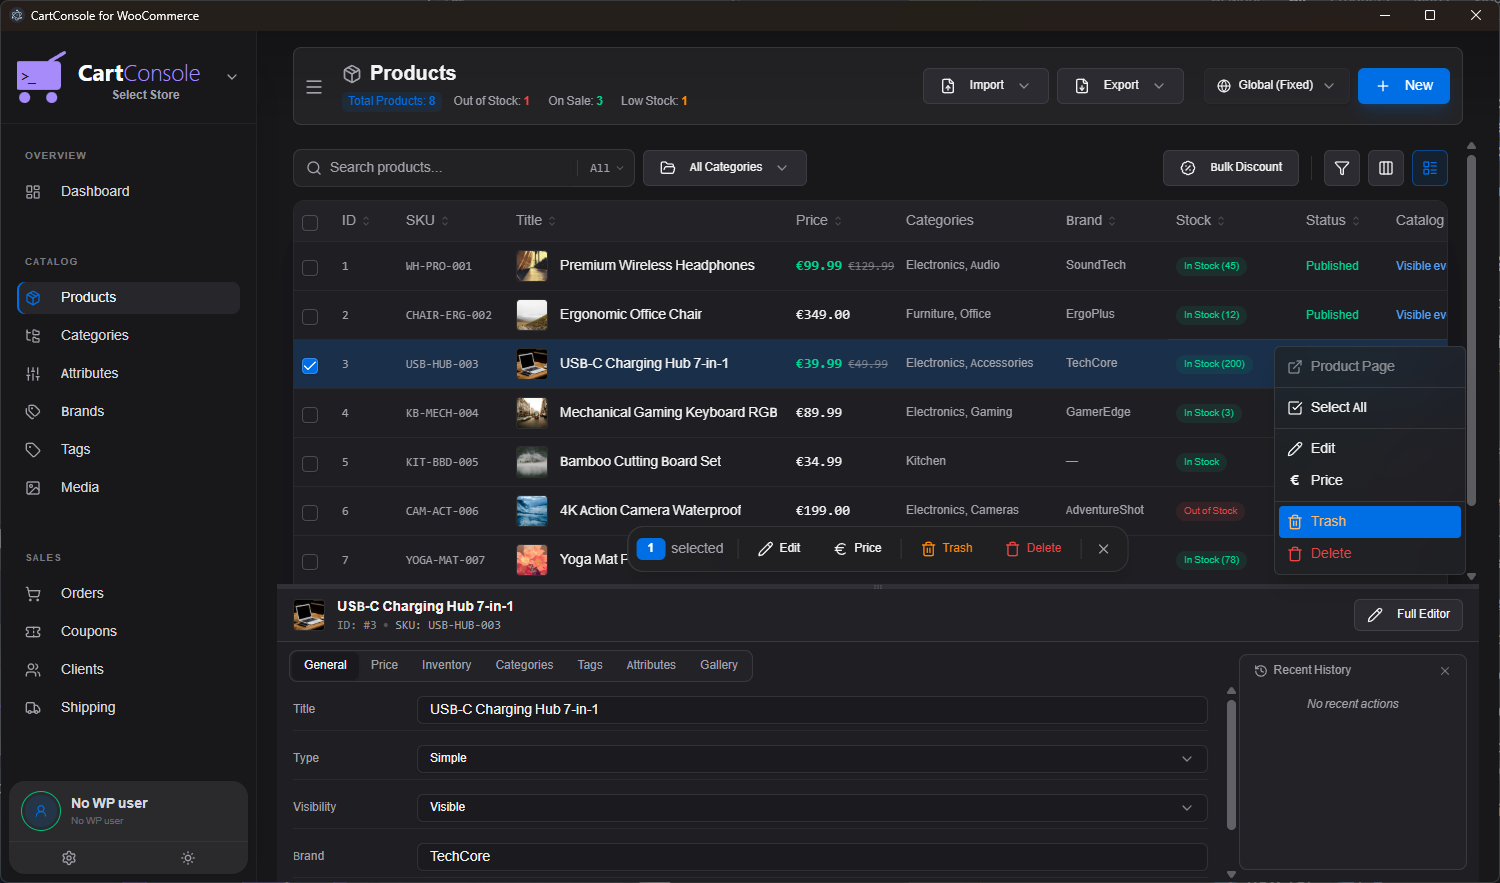Choose Product Page in context menu
The height and width of the screenshot is (883, 1500).
point(1369,366)
